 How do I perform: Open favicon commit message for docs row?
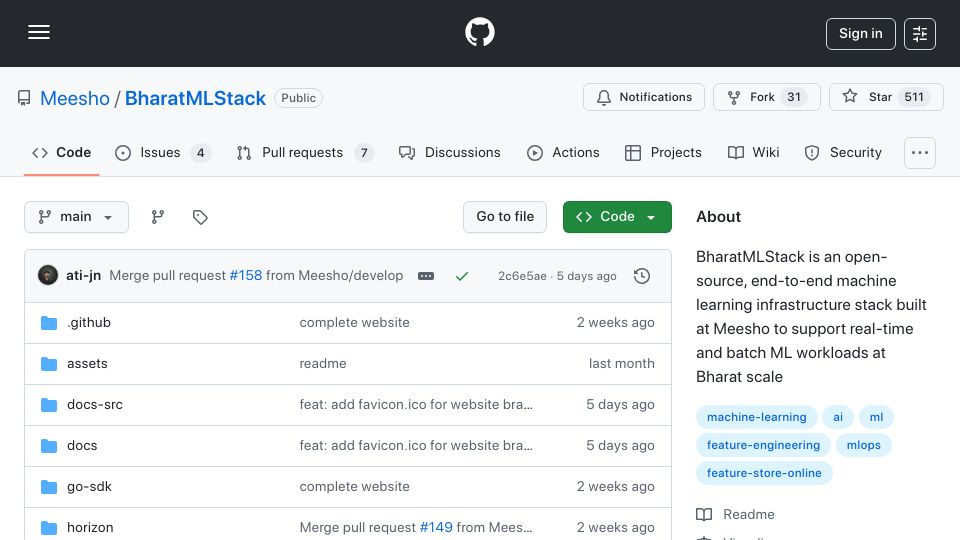[416, 446]
